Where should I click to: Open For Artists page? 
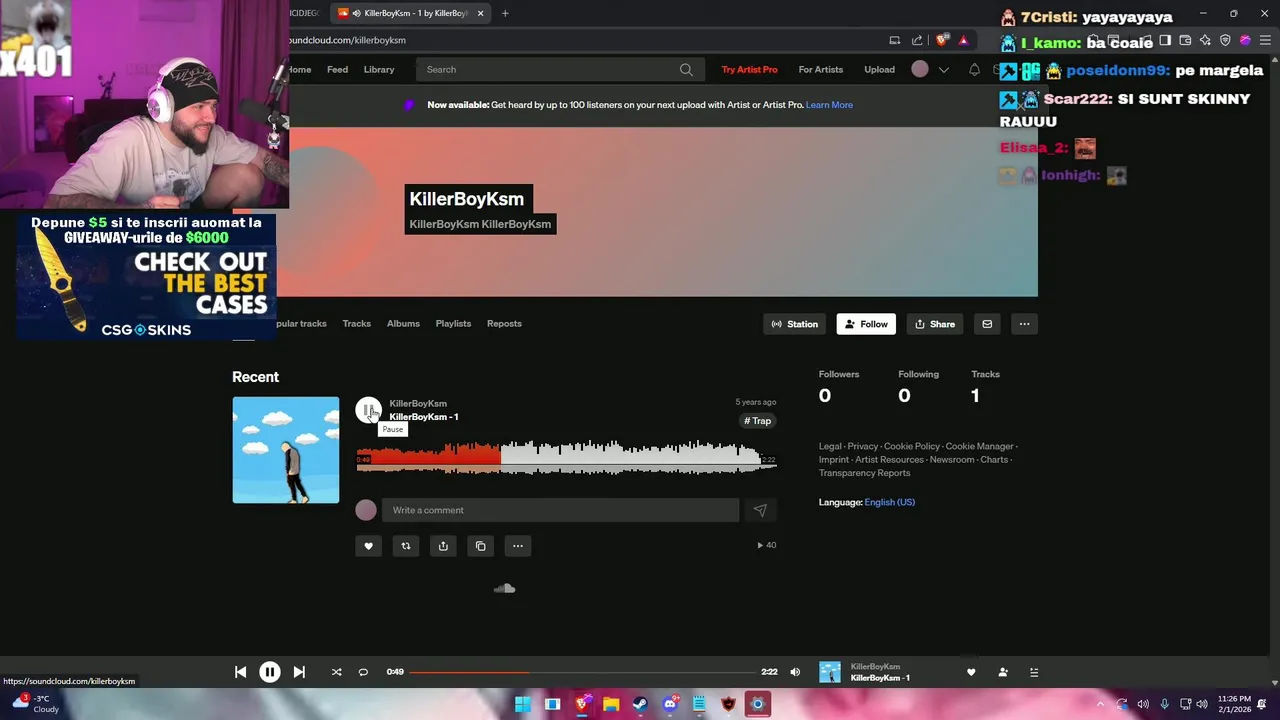tap(821, 69)
